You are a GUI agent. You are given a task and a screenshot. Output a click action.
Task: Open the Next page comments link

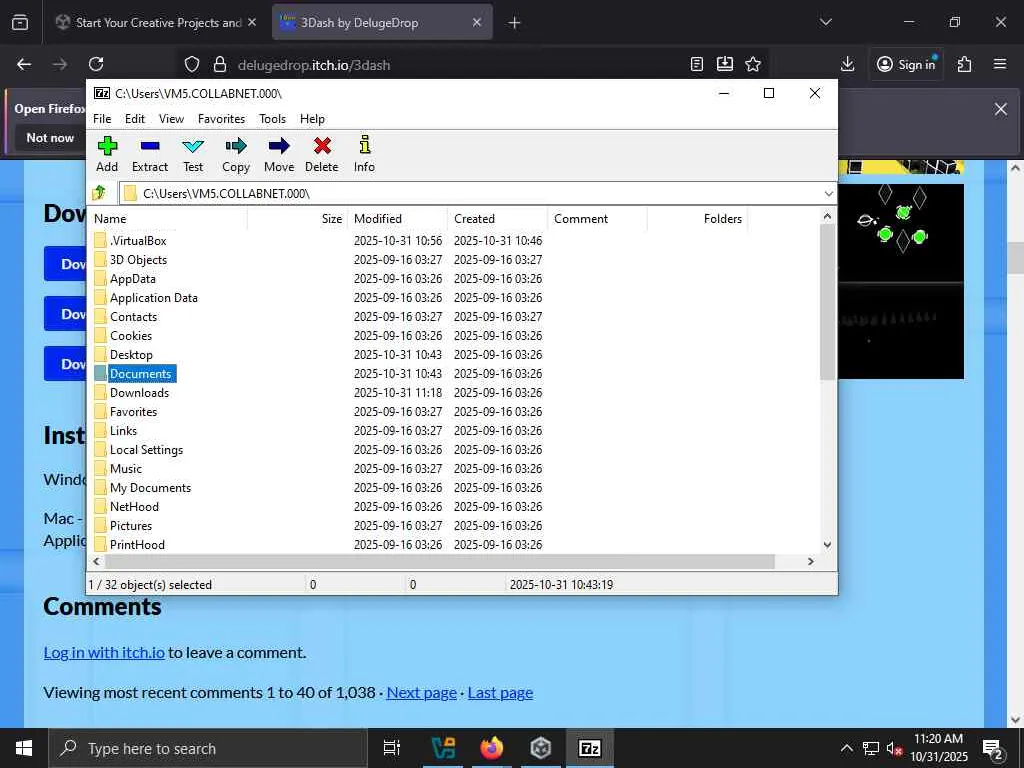(x=421, y=692)
